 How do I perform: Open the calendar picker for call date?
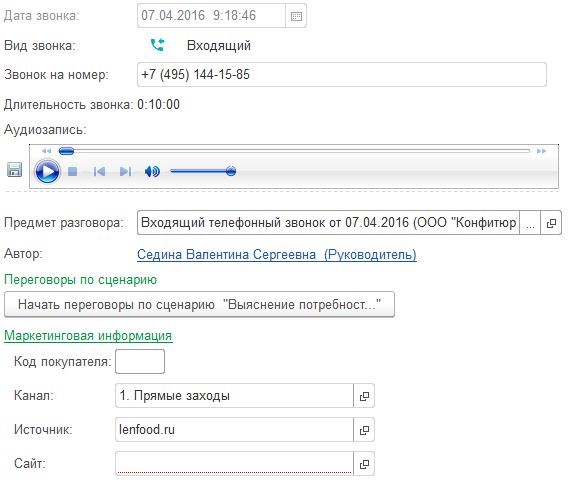click(x=296, y=16)
